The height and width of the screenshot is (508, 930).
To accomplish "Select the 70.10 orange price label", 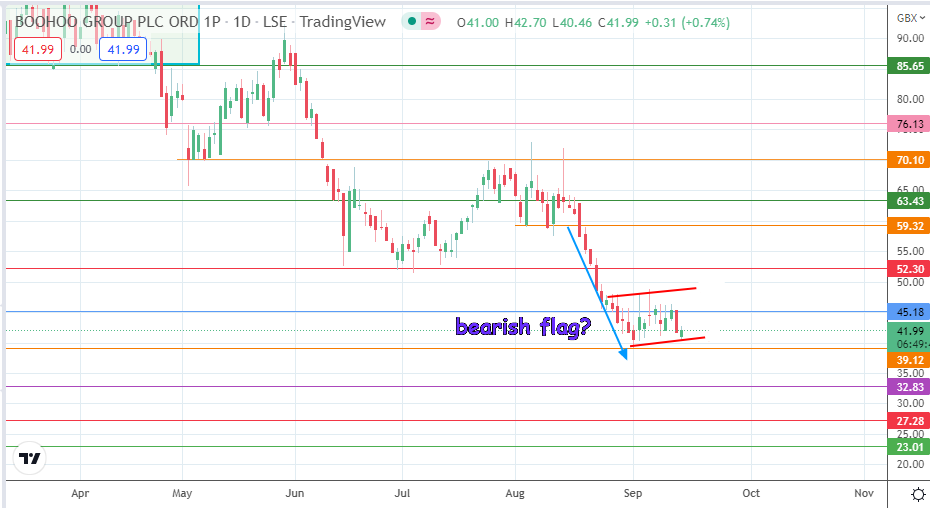I will point(909,160).
